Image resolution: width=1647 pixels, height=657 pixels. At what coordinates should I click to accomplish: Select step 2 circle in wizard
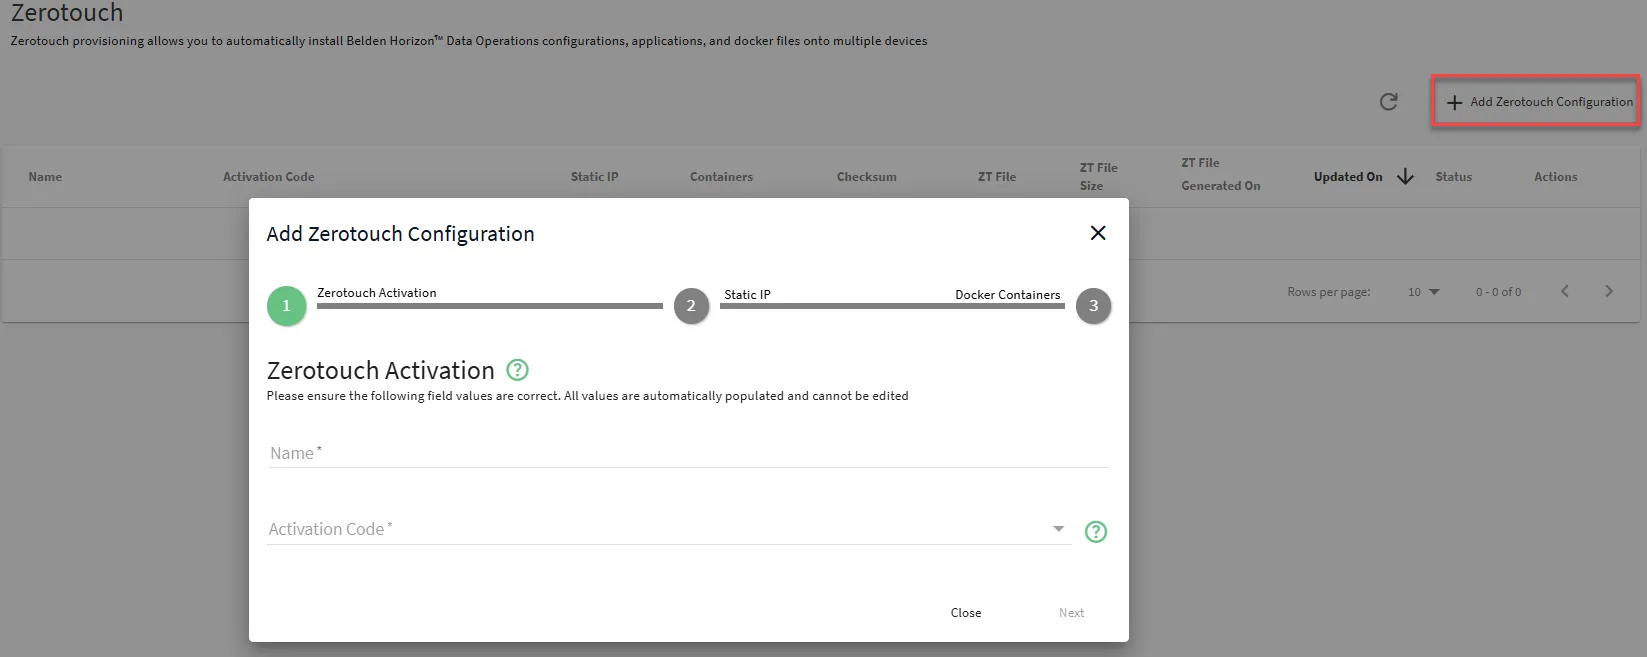coord(691,306)
